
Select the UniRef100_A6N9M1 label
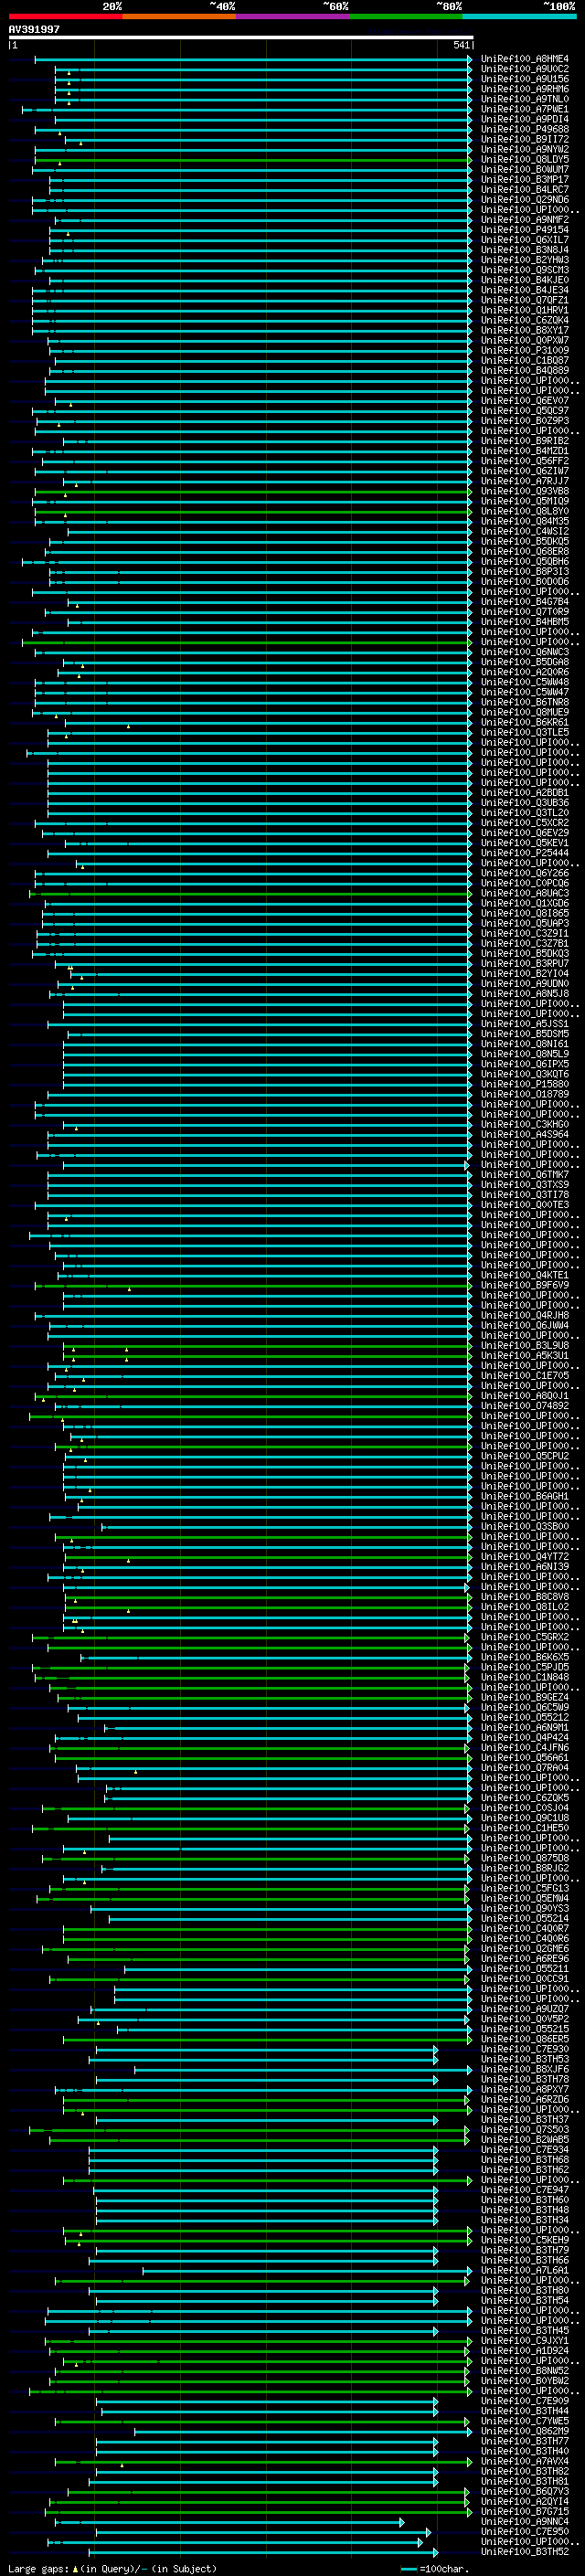point(525,1727)
